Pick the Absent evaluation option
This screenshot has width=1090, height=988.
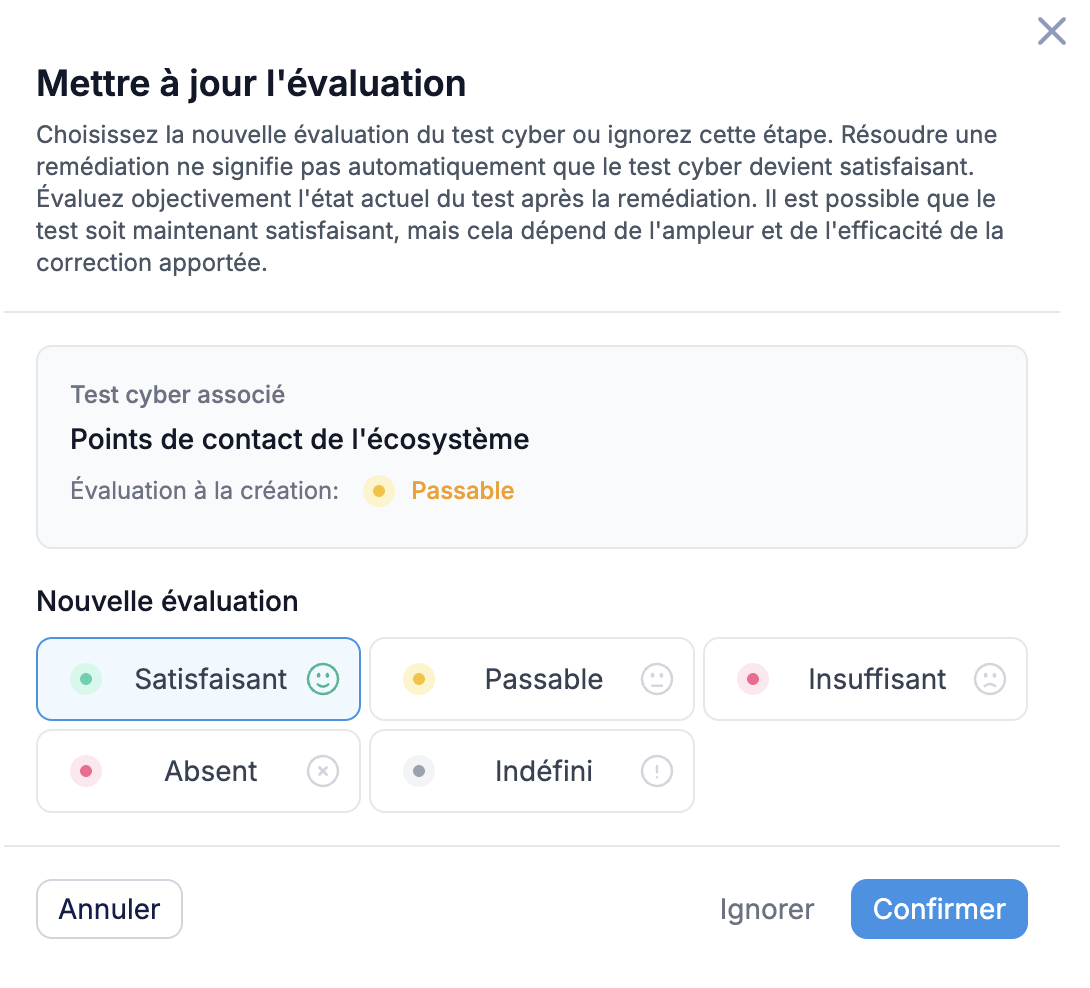210,771
